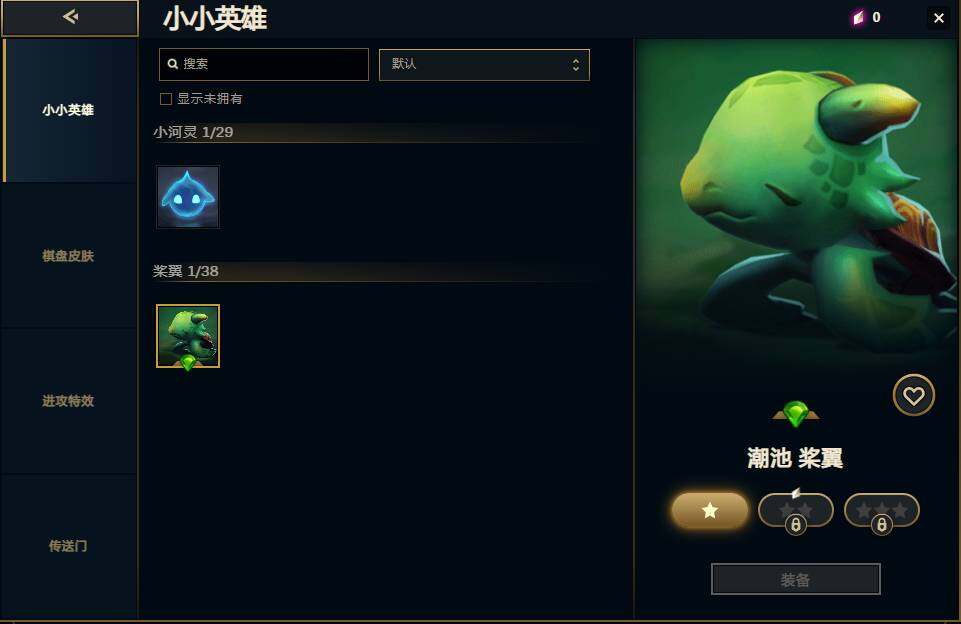Open the 小小英雄 sidebar tab
This screenshot has height=624, width=961.
pyautogui.click(x=69, y=110)
